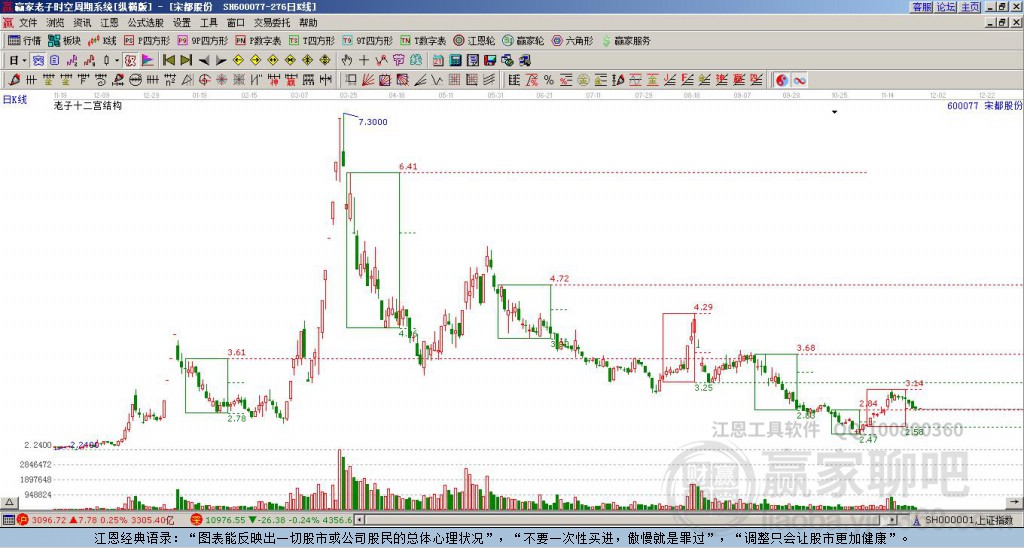Click the horizontal scrollbar left arrow
Viewport: 1024px width, 548px height.
pos(360,520)
